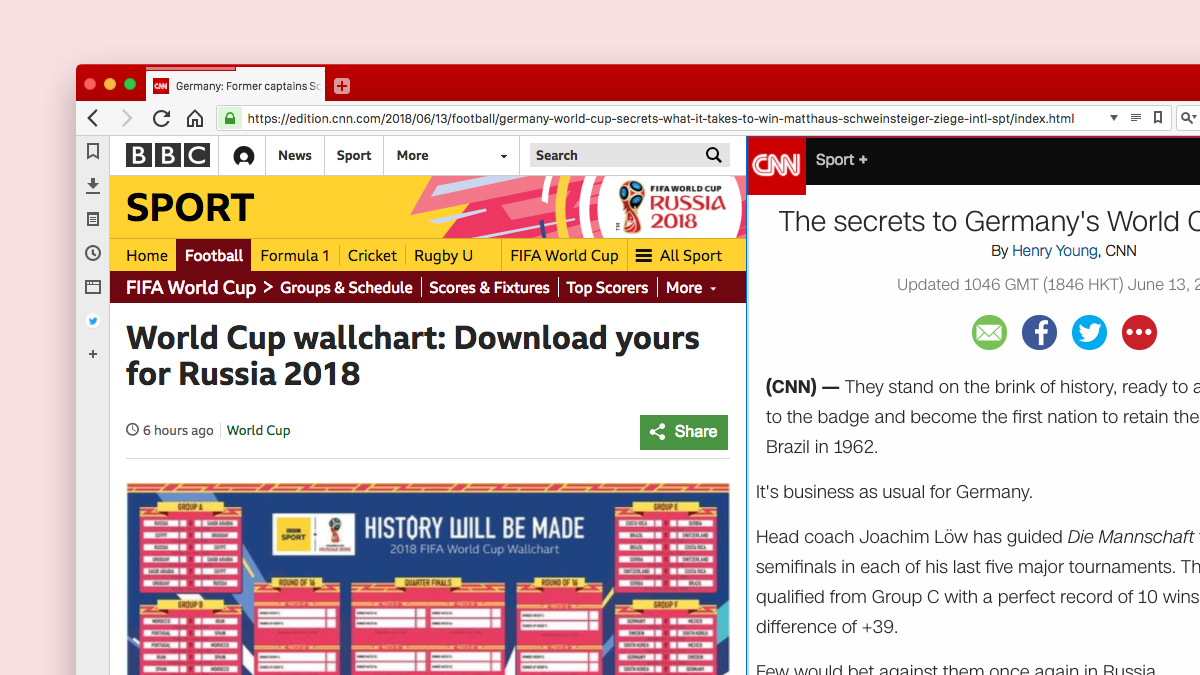The width and height of the screenshot is (1200, 675).
Task: Open FIFA World Cup in sport nav
Action: tap(564, 256)
